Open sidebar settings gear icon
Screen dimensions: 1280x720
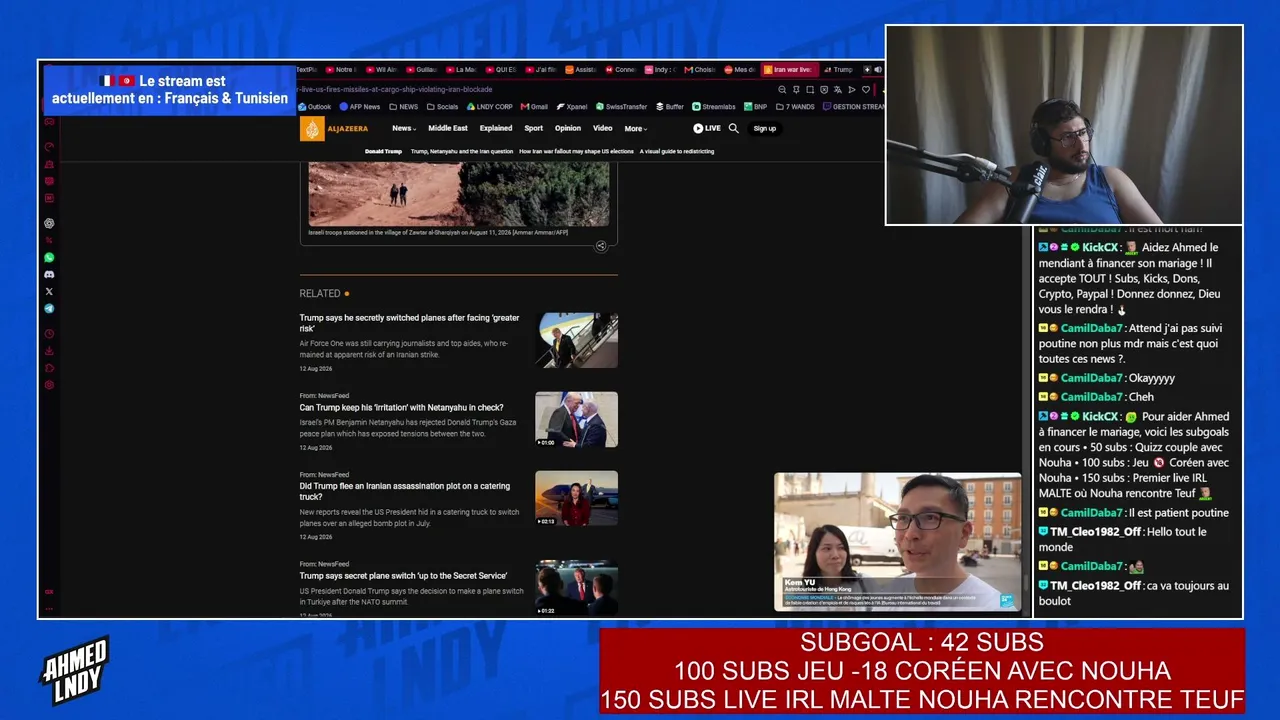(x=49, y=385)
